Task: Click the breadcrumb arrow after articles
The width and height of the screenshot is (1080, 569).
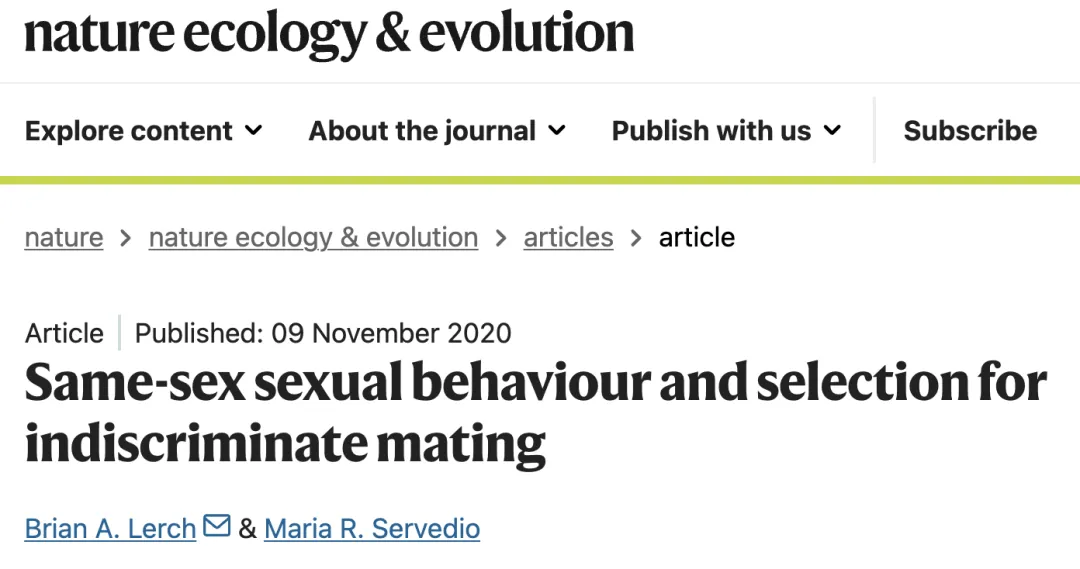Action: (636, 238)
